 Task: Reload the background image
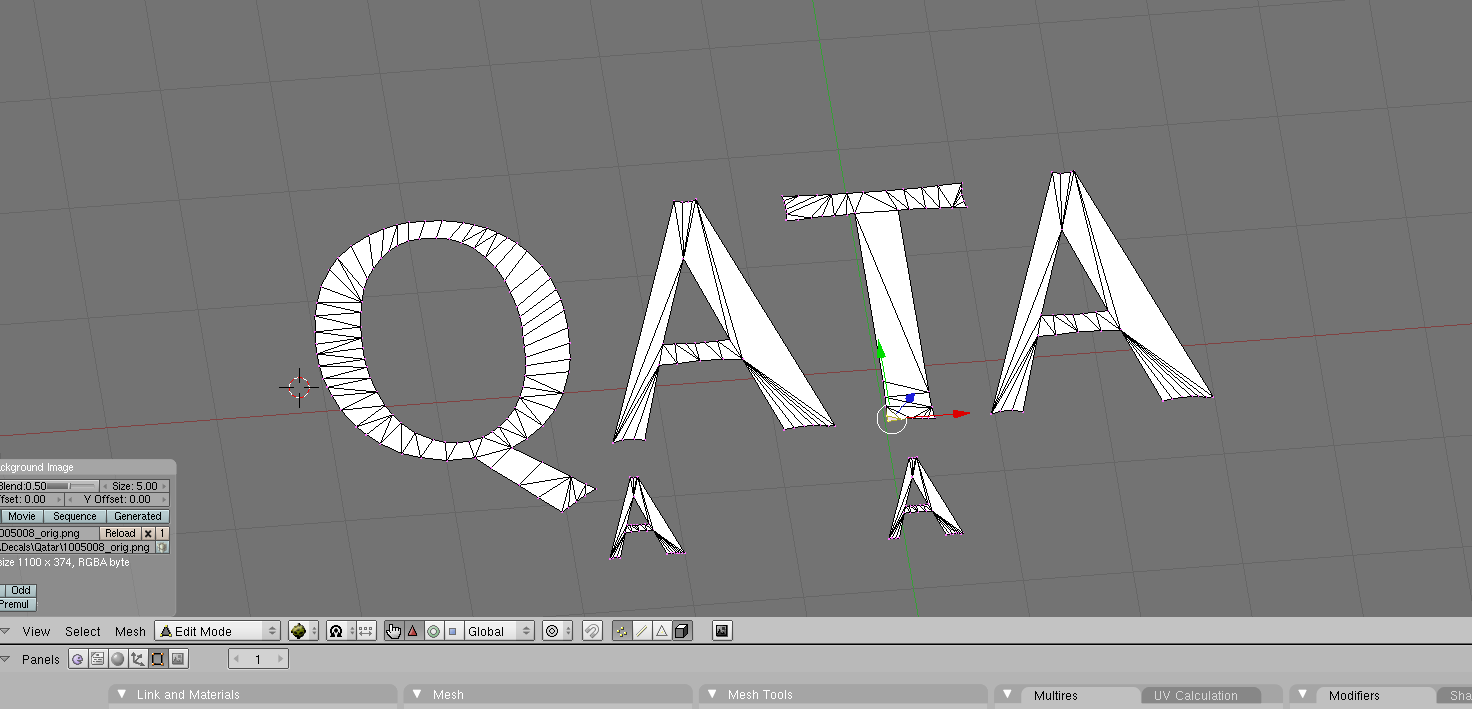tap(120, 533)
